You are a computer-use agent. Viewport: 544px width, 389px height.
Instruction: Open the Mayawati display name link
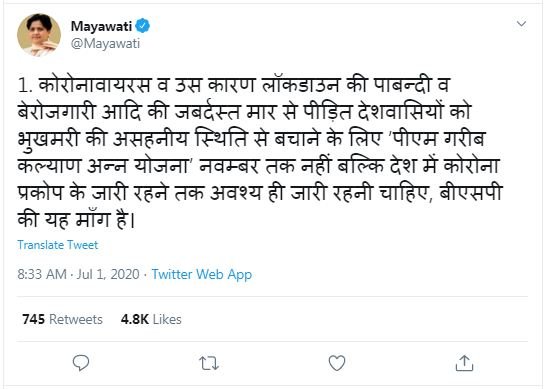point(101,26)
